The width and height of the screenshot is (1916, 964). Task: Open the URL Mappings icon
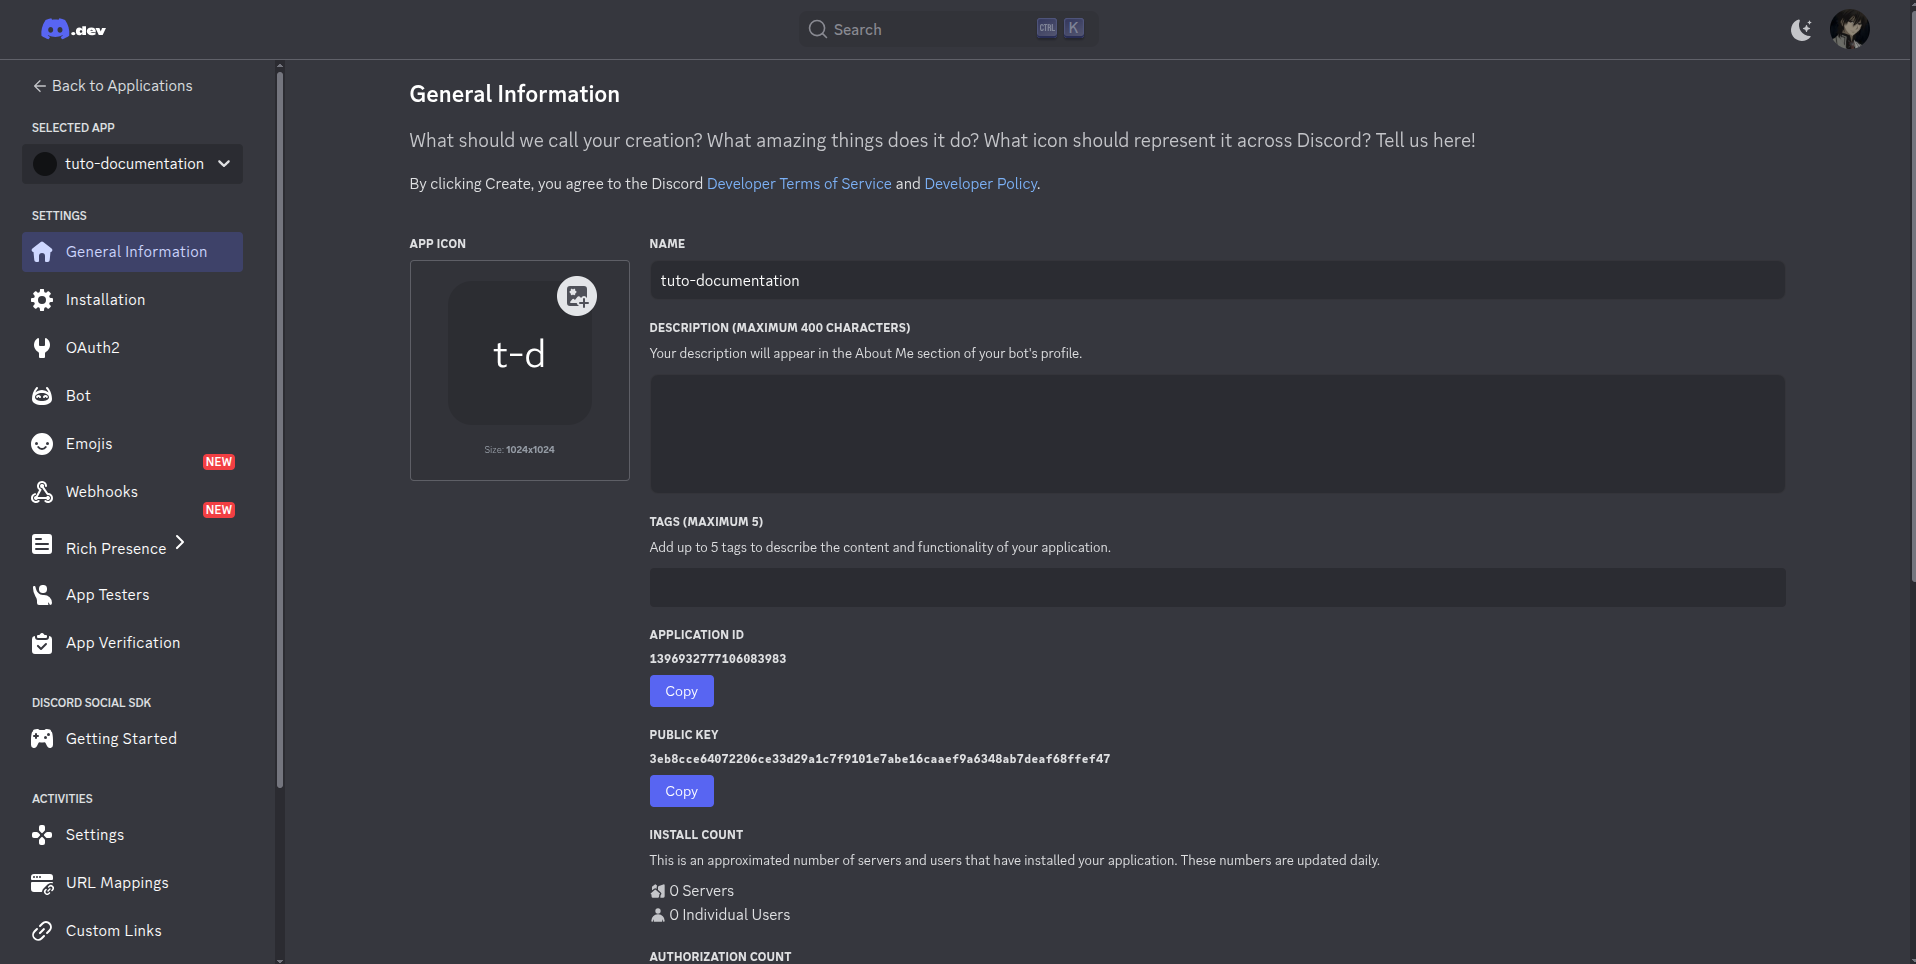42,883
